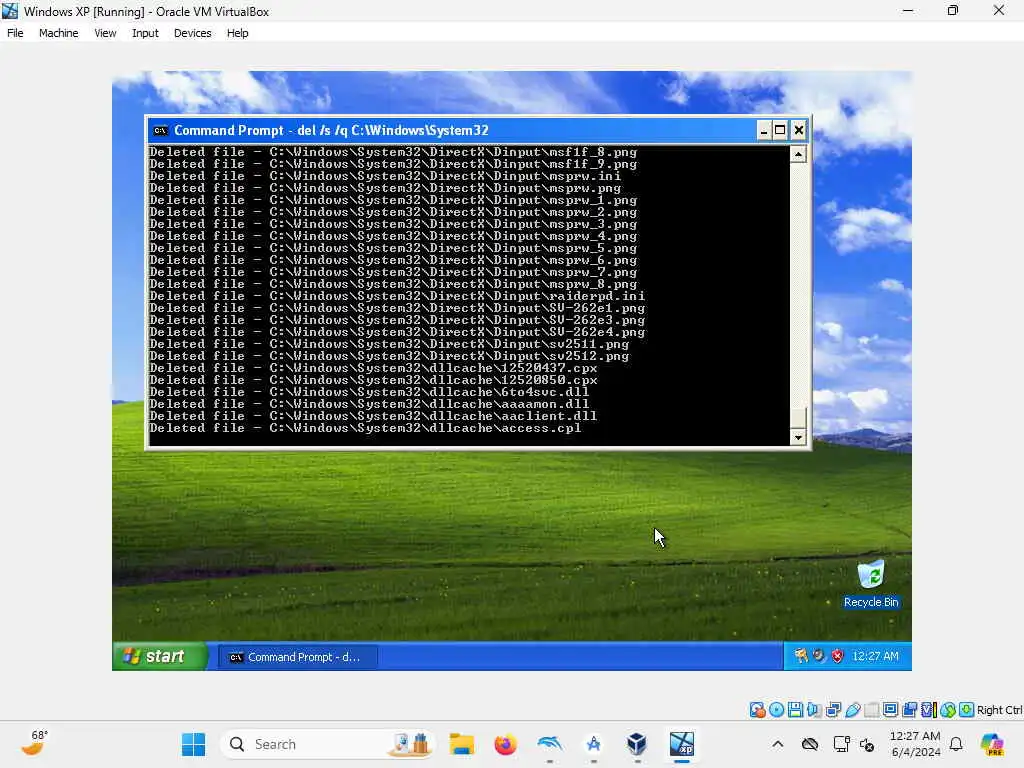Click the Windows taskbar Search box

[327, 744]
